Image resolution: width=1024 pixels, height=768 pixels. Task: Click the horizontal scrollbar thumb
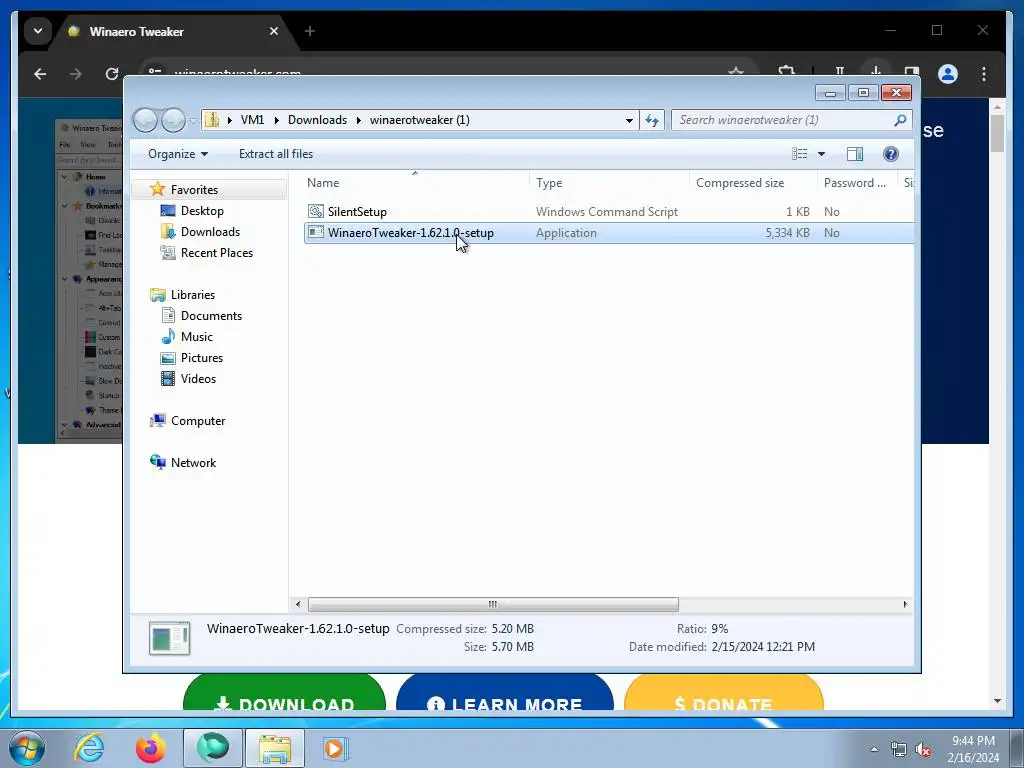pos(493,604)
